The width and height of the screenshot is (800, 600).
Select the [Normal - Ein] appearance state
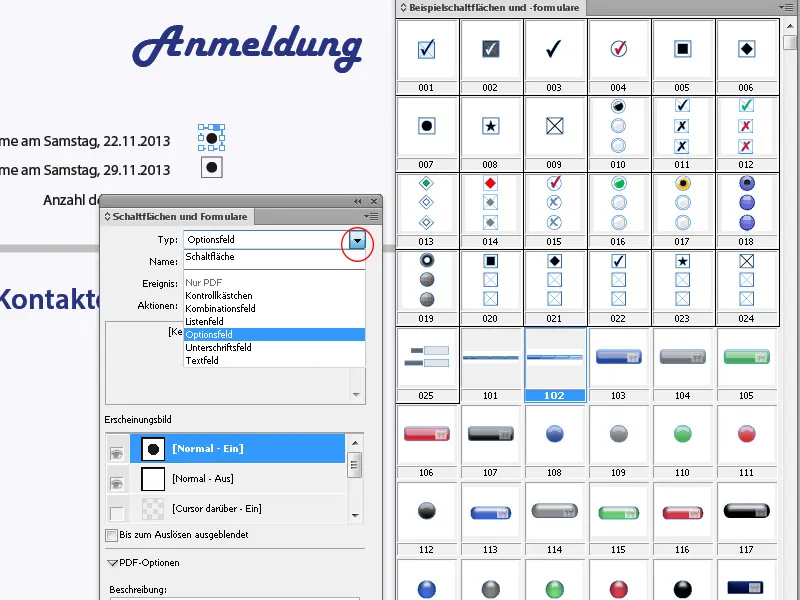coord(238,449)
